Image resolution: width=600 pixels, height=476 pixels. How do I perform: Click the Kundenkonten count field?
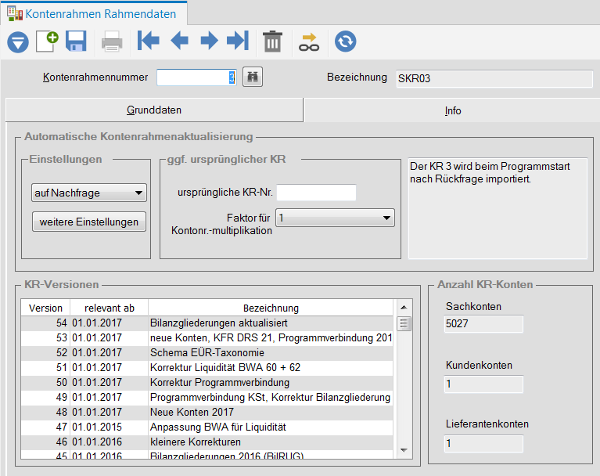(483, 384)
